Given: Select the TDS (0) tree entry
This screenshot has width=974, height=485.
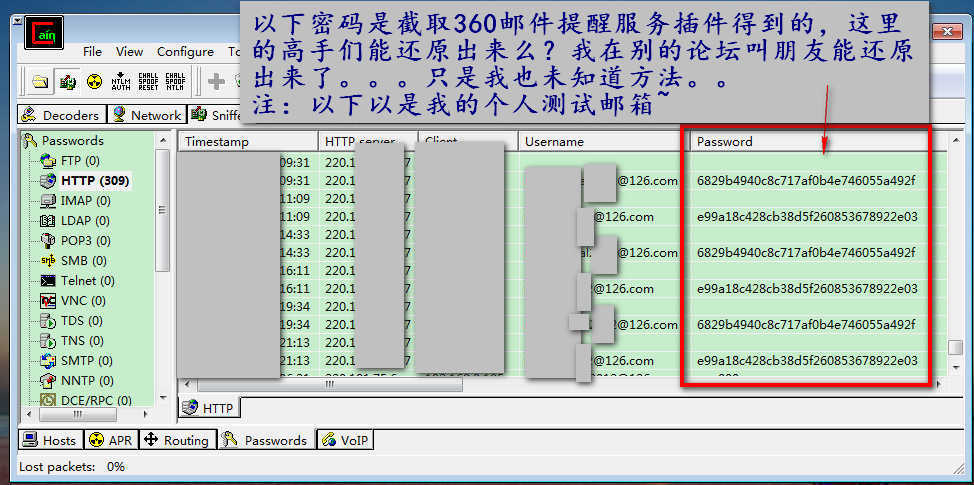Looking at the screenshot, I should [71, 321].
